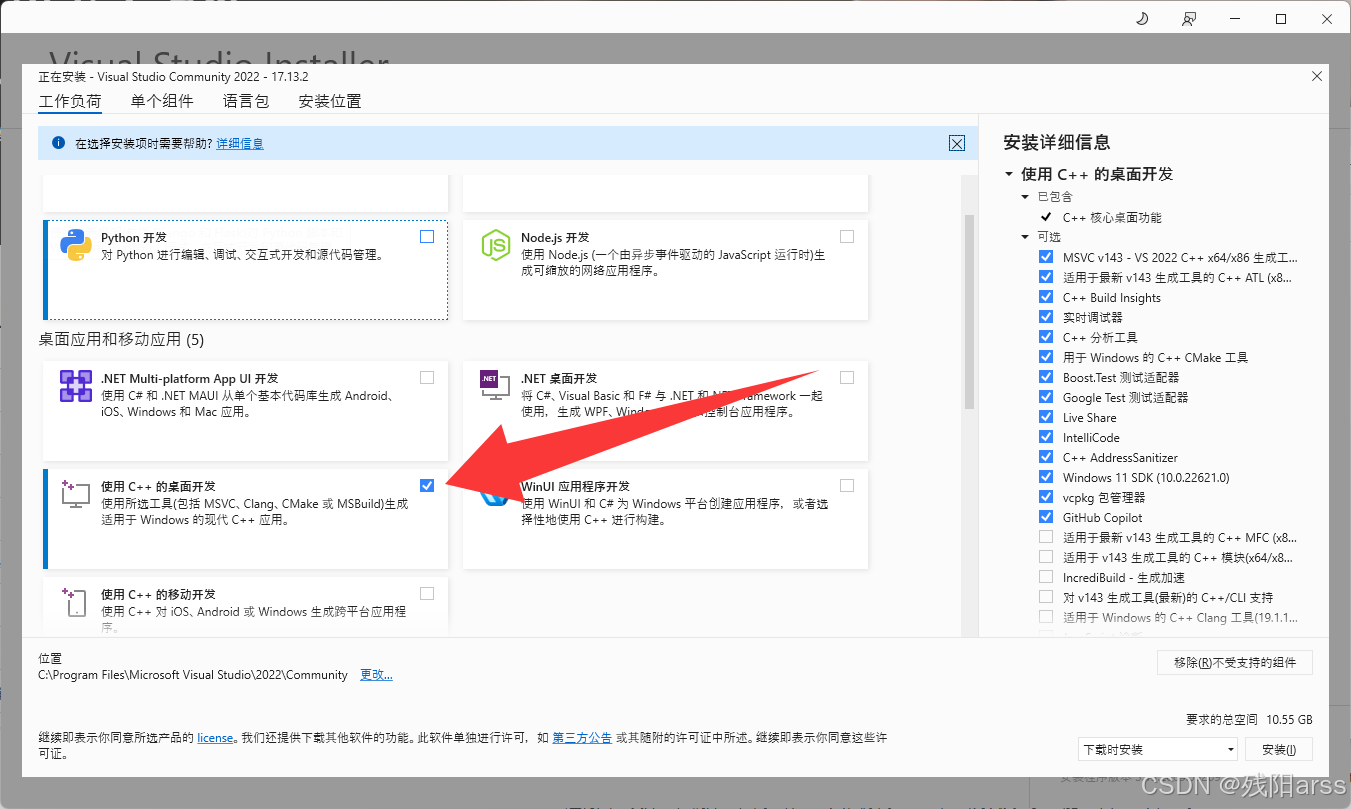The height and width of the screenshot is (809, 1351).
Task: Close the installer workload dialog
Action: click(x=1316, y=76)
